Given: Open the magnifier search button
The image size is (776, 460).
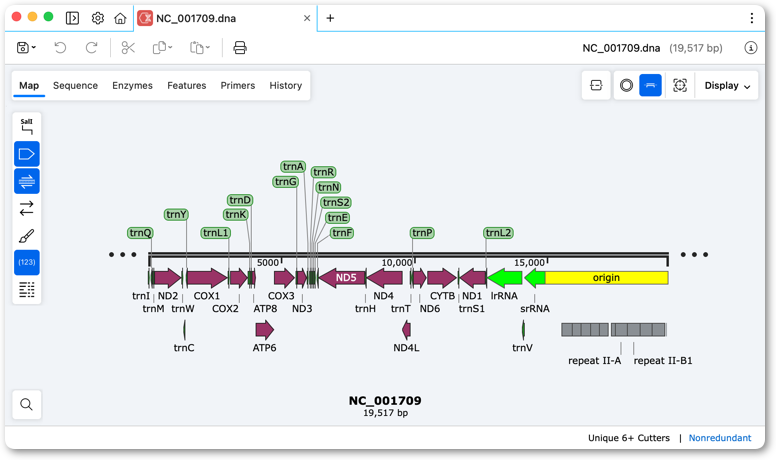Looking at the screenshot, I should point(27,405).
